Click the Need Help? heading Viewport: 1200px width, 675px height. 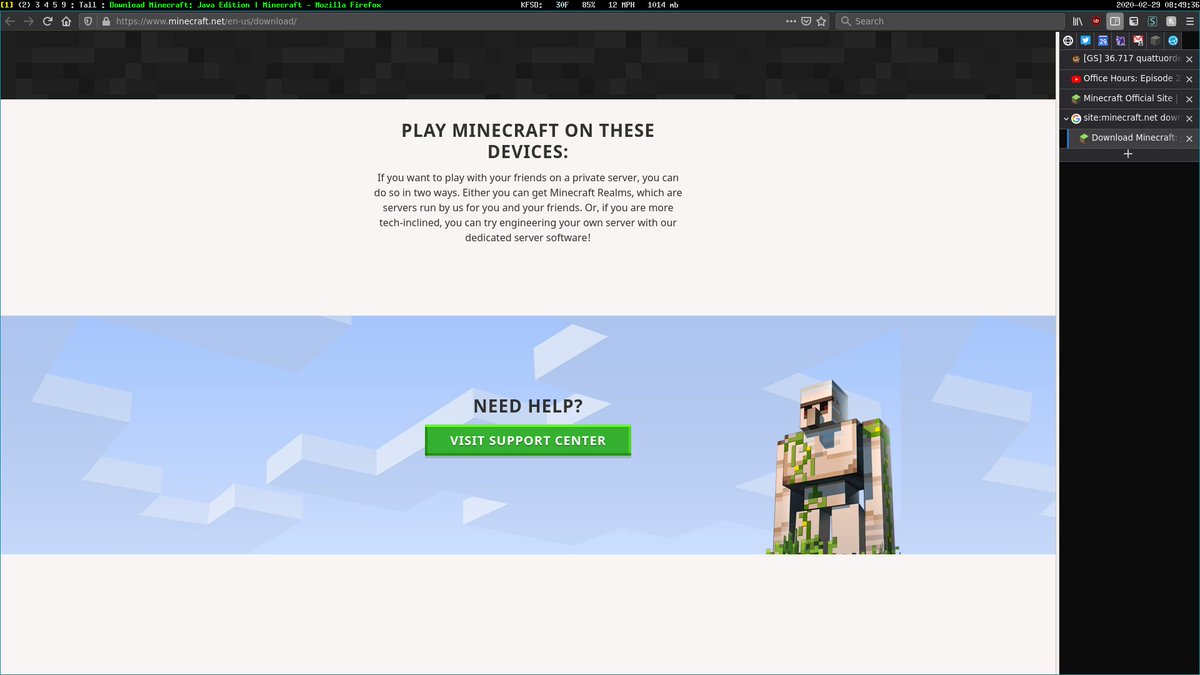(528, 406)
